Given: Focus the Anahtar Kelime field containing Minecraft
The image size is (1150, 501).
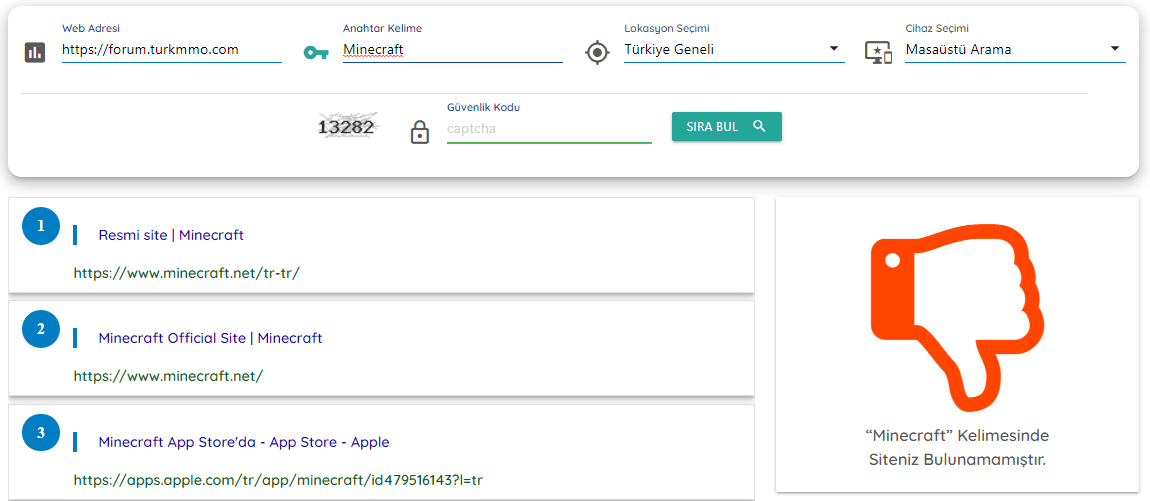Looking at the screenshot, I should point(453,50).
